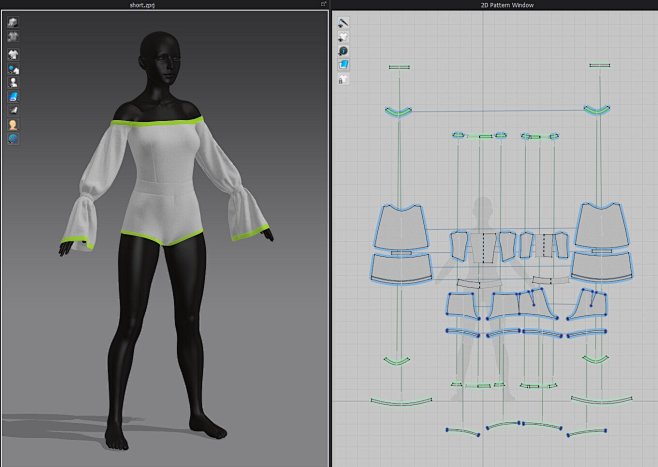Open the white garment dropdown in 2D toolbar
The width and height of the screenshot is (658, 467).
click(343, 36)
